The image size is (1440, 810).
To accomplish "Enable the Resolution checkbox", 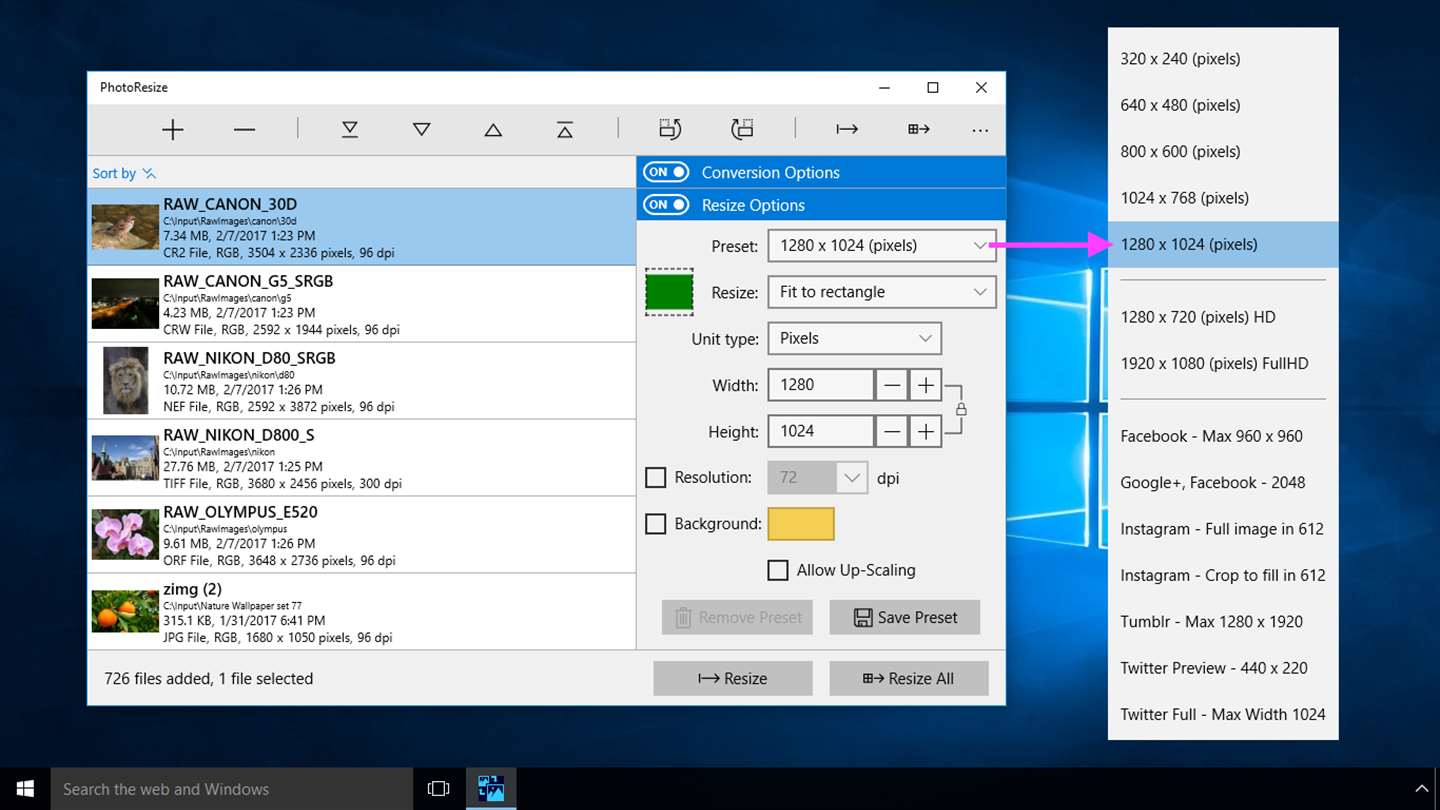I will click(x=656, y=478).
